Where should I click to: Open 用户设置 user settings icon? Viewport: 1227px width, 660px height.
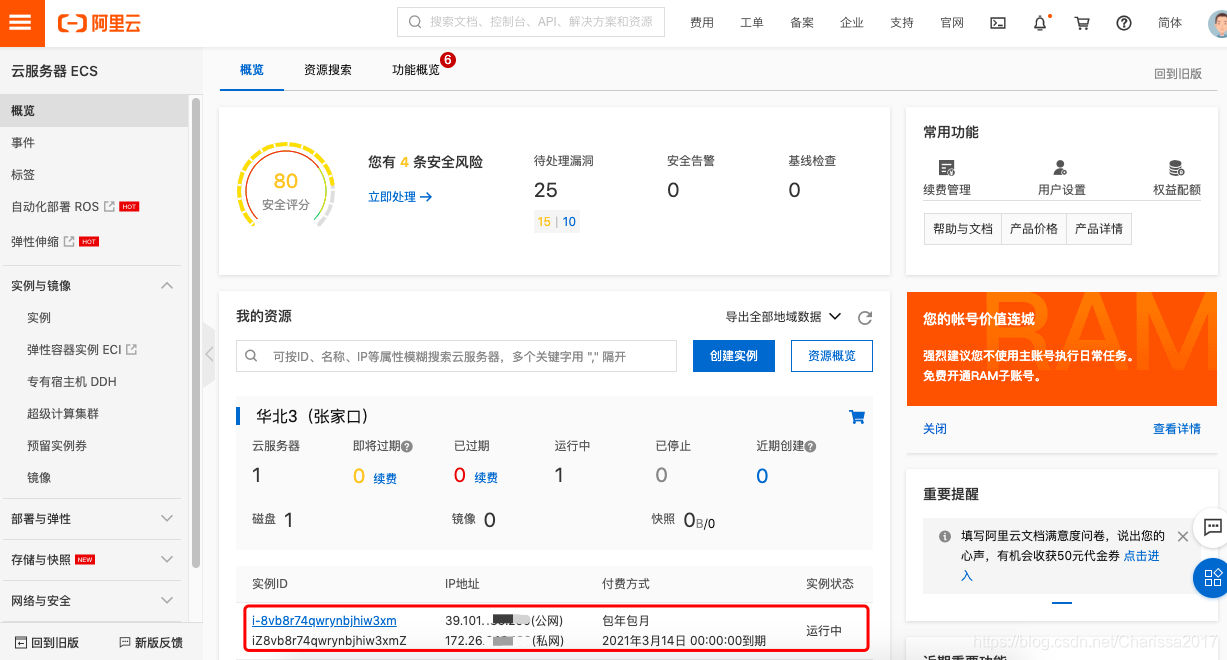tap(1061, 168)
